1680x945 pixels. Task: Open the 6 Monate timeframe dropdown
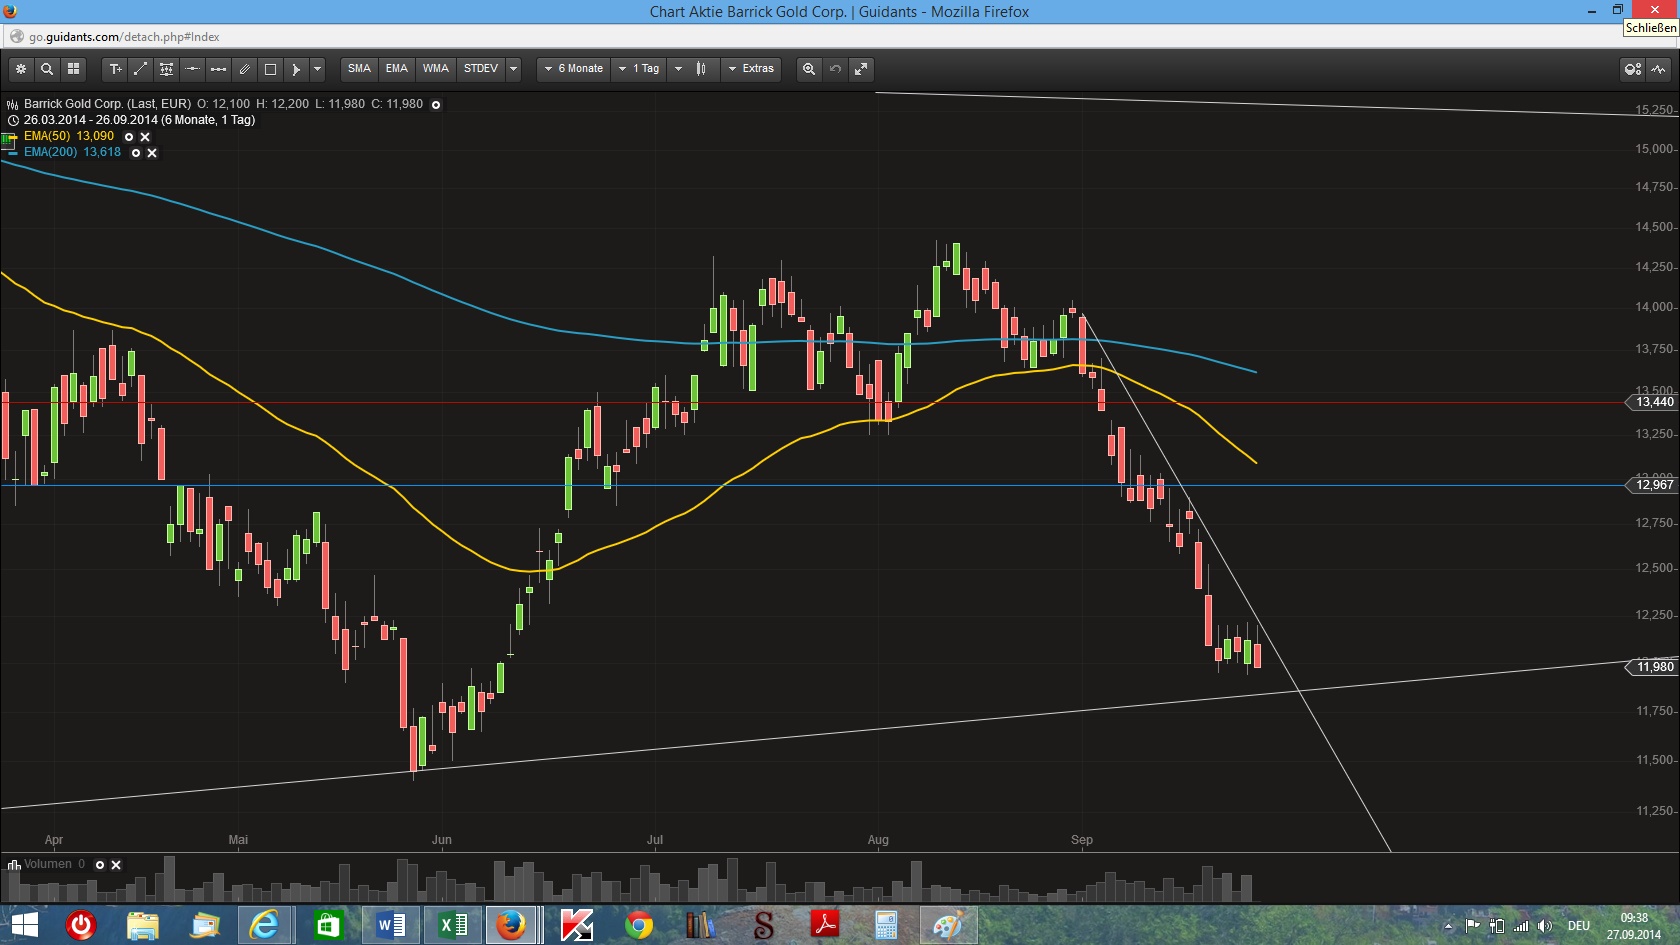pyautogui.click(x=574, y=68)
